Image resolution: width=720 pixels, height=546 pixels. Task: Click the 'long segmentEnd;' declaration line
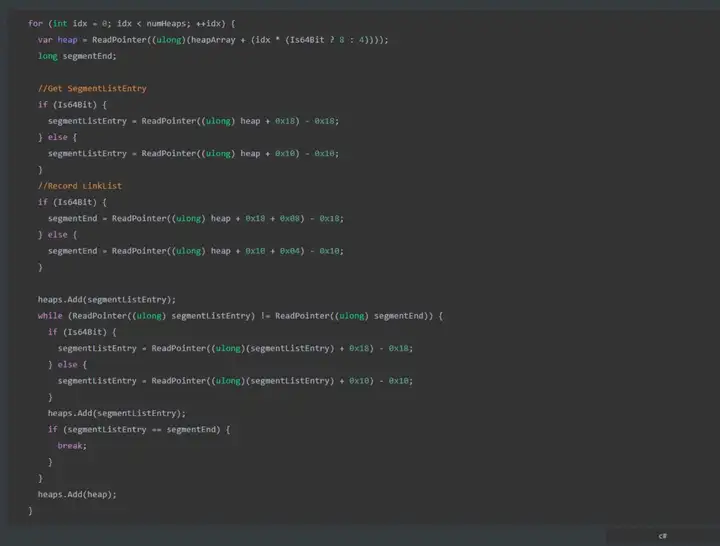pyautogui.click(x=77, y=56)
